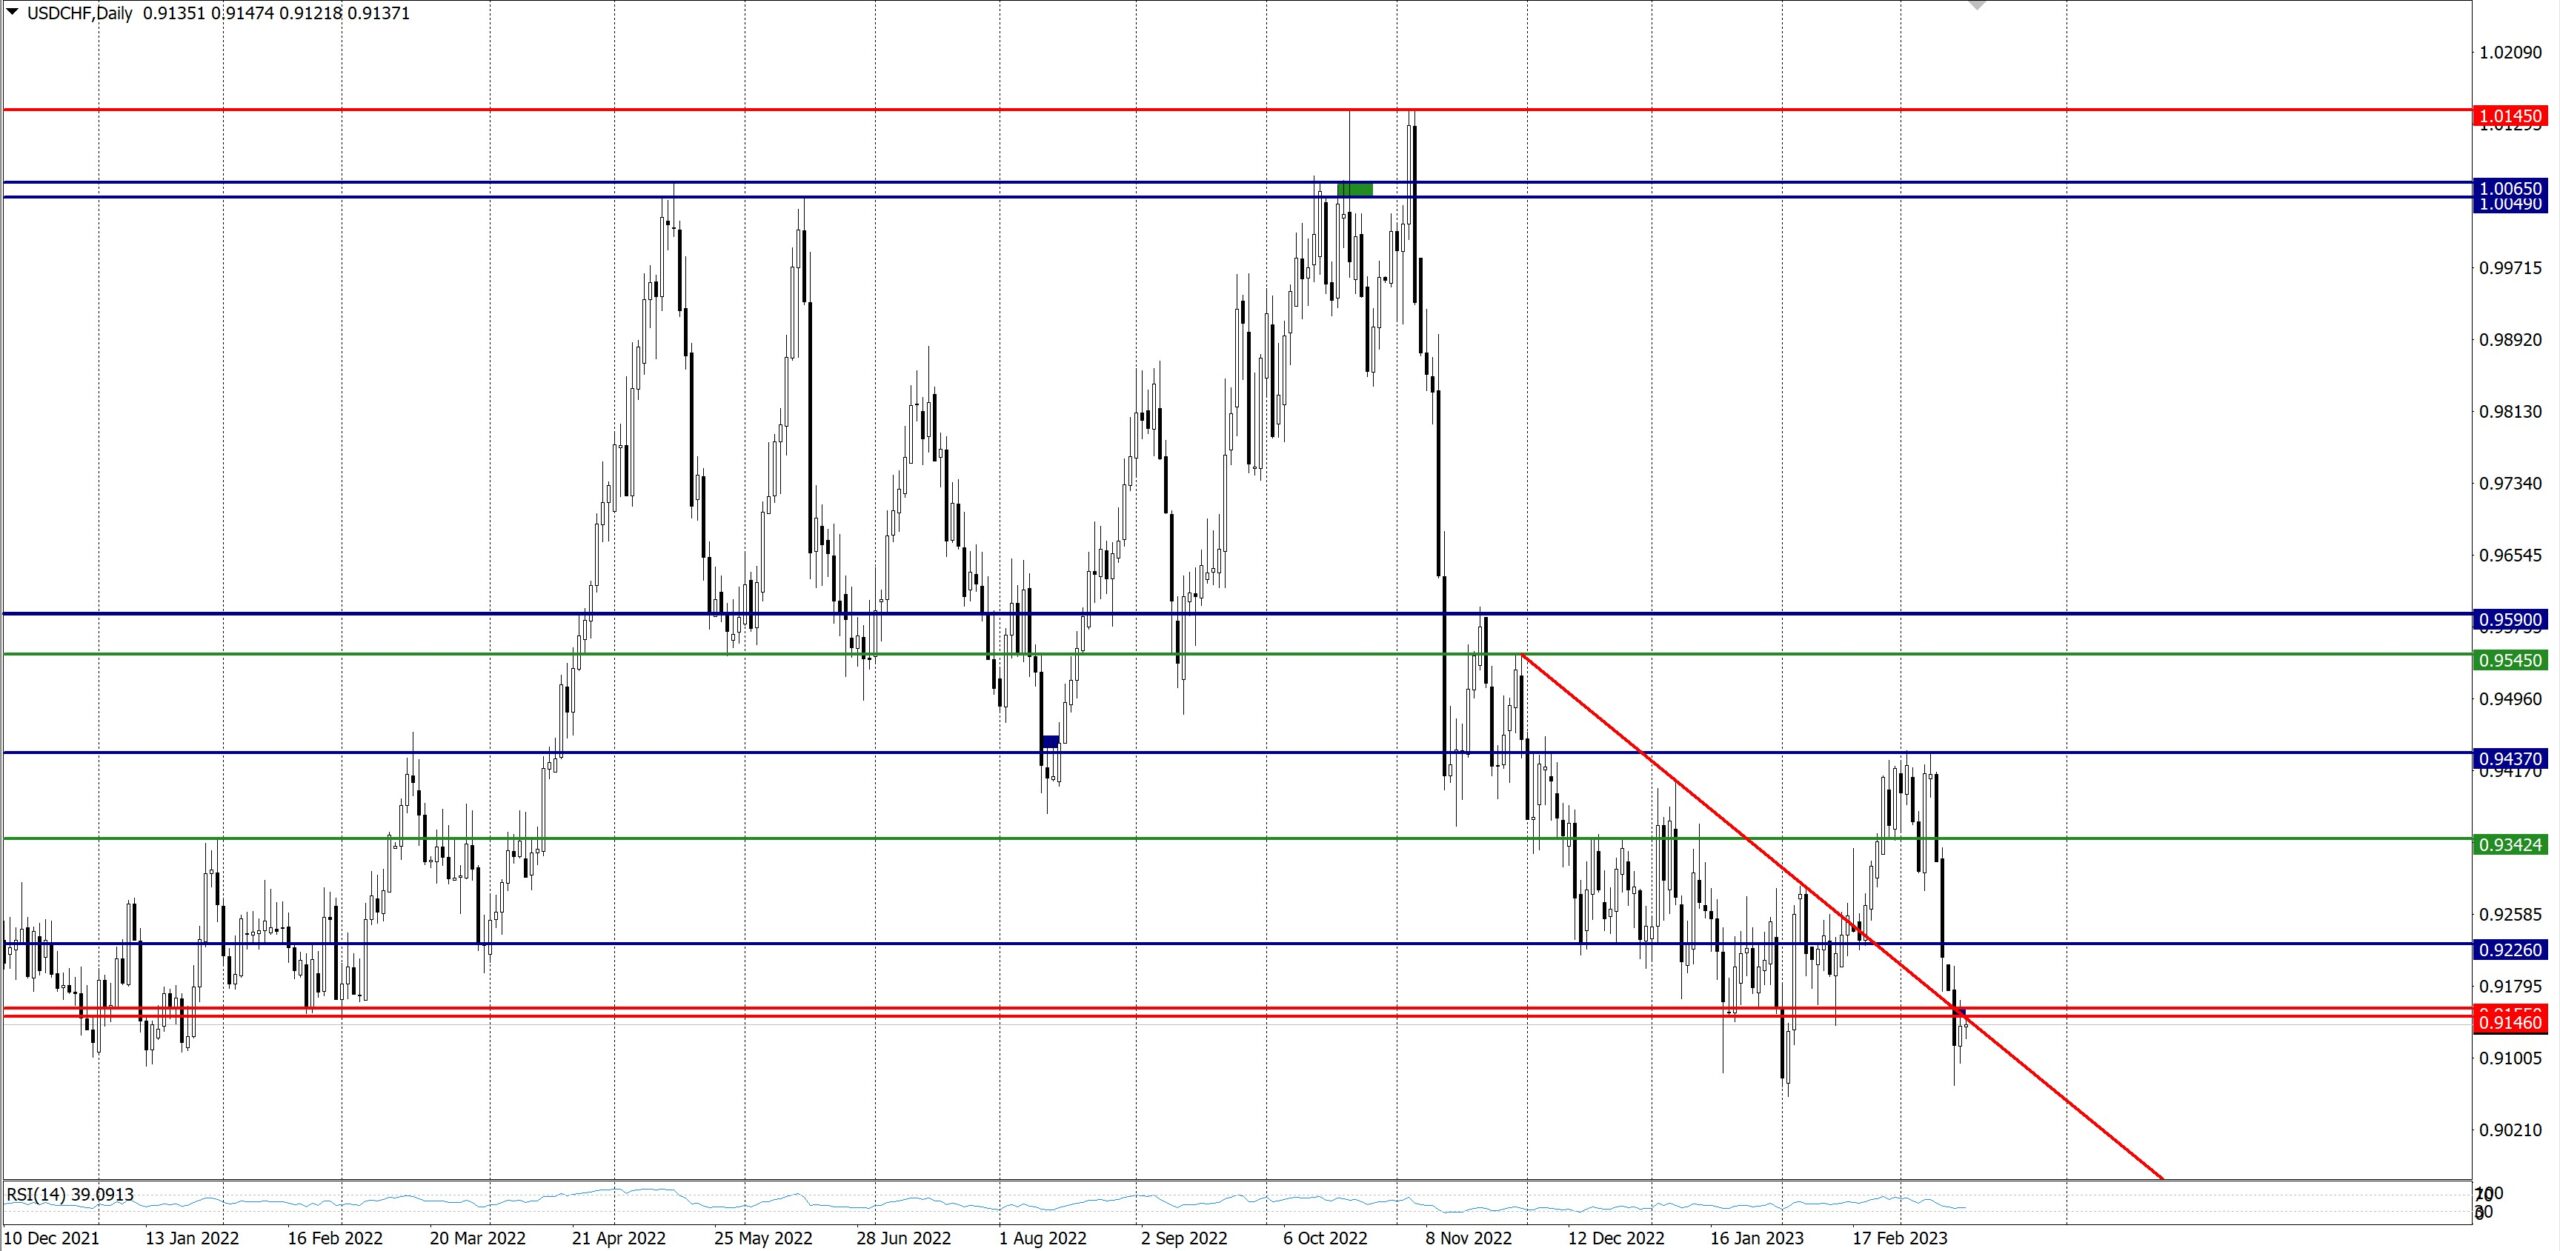Select the green rectangle near October 2022 highs
The width and height of the screenshot is (2560, 1251).
[1355, 189]
